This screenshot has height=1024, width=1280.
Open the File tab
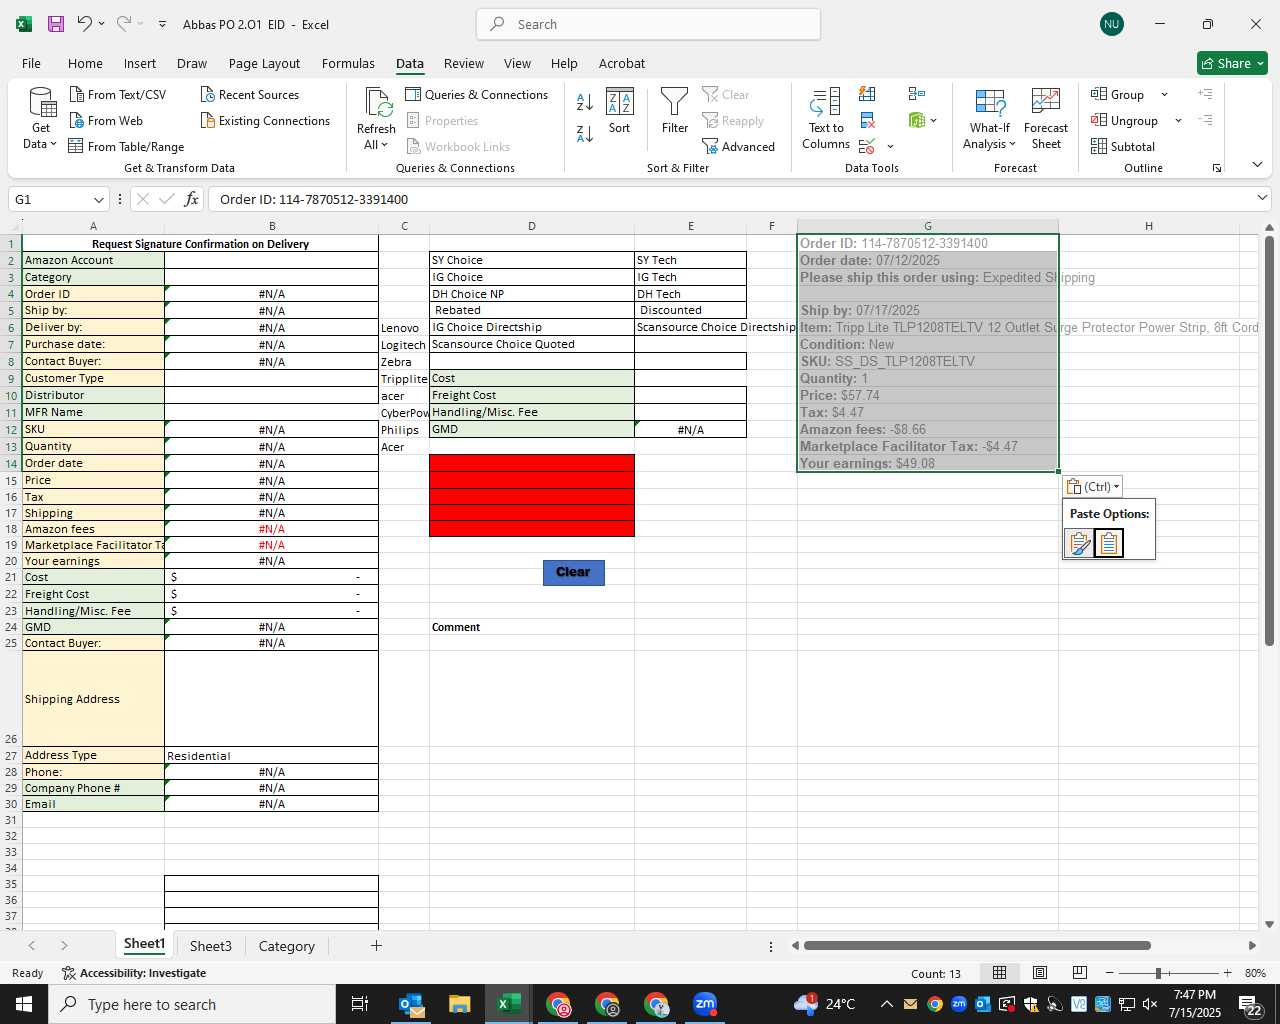pyautogui.click(x=32, y=63)
